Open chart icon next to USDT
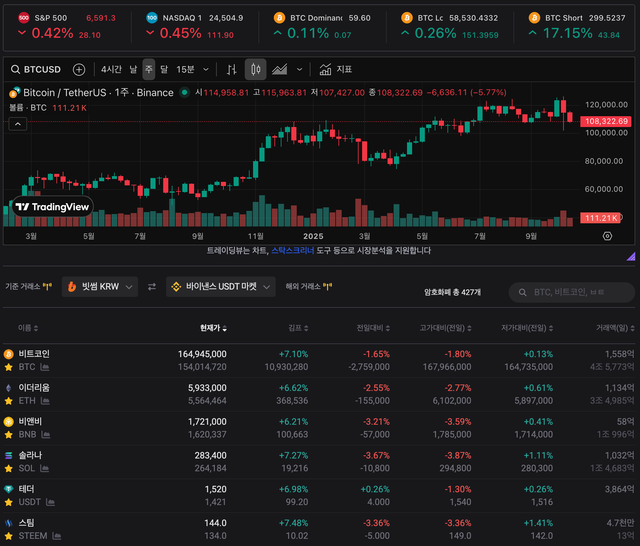The width and height of the screenshot is (640, 546). [50, 502]
